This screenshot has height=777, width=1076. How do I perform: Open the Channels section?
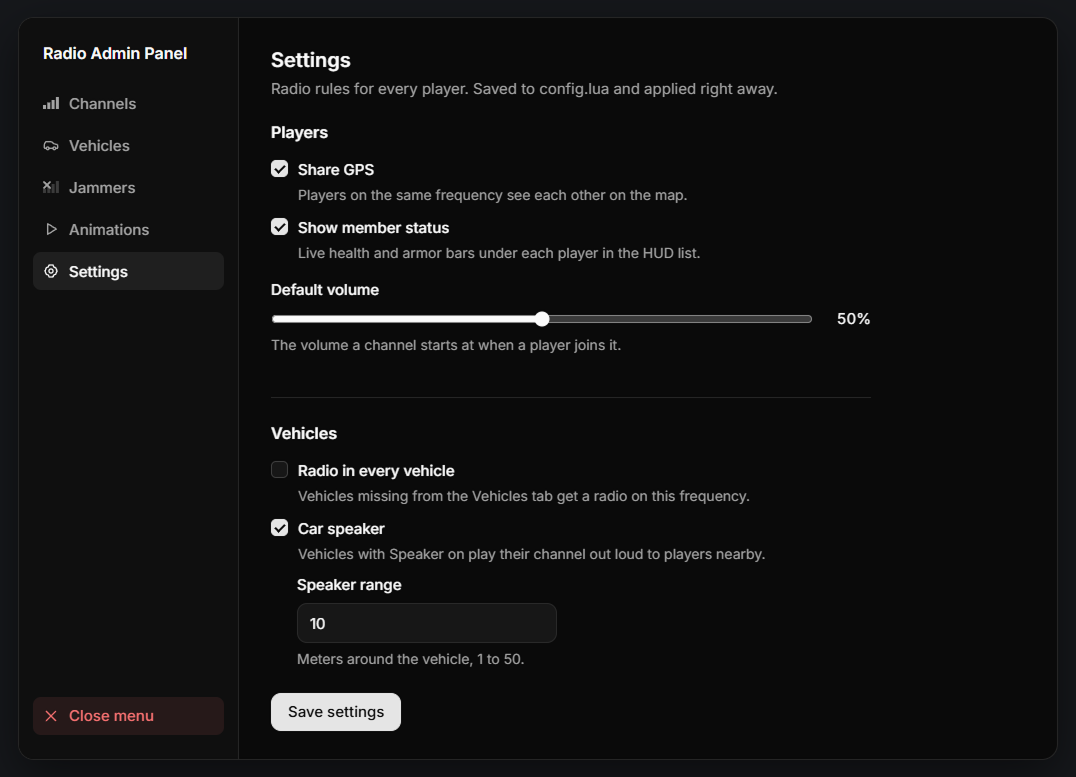pos(128,104)
